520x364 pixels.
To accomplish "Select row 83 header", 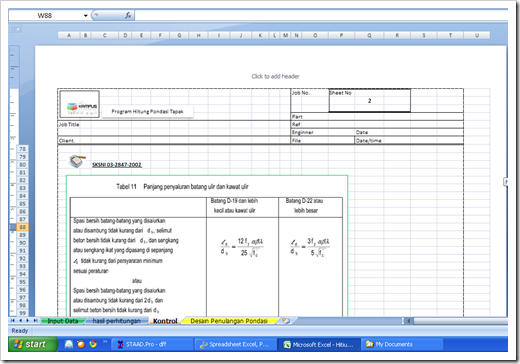I will [22, 188].
